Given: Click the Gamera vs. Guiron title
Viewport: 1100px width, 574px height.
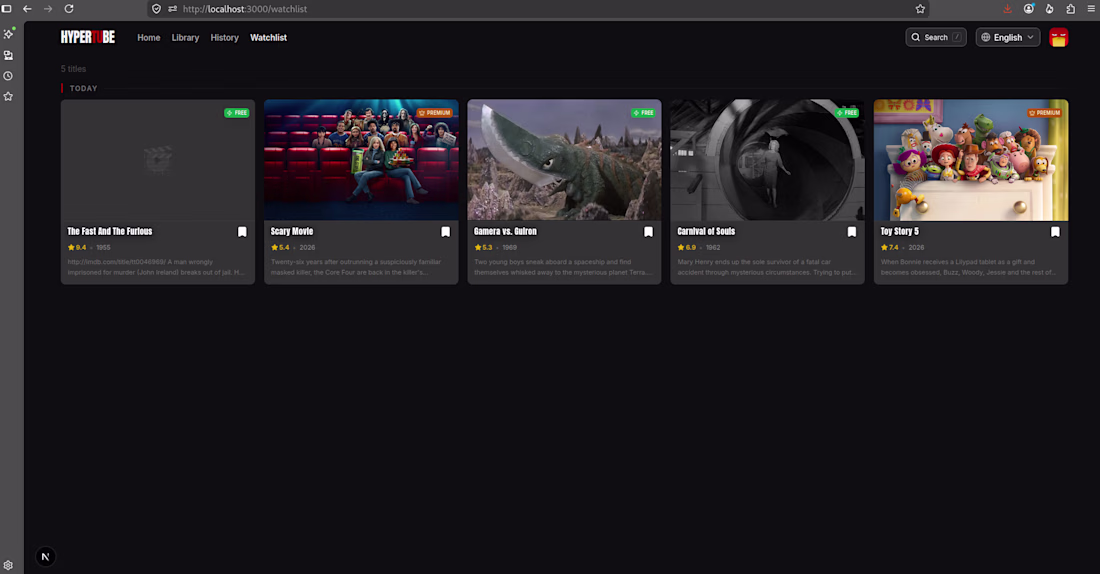Looking at the screenshot, I should coord(505,231).
